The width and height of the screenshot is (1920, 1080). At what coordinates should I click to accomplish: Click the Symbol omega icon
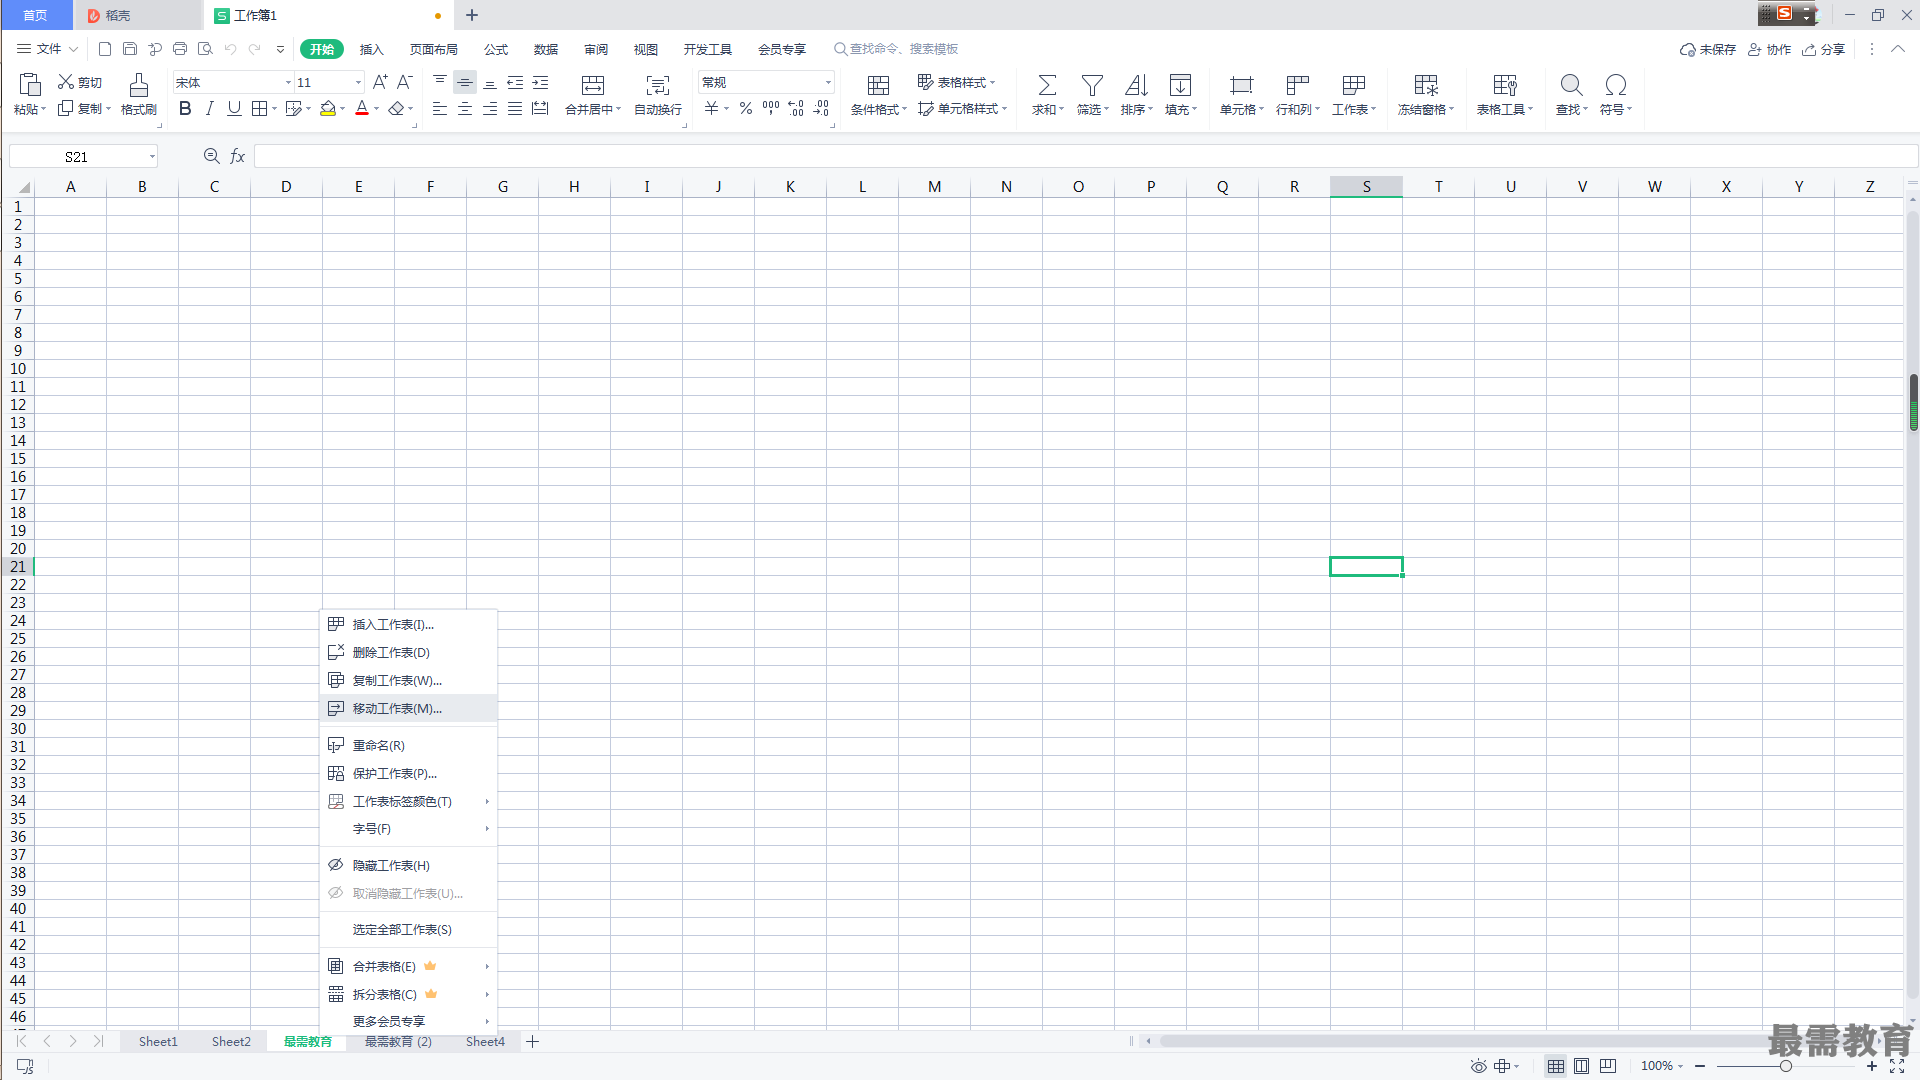tap(1615, 85)
